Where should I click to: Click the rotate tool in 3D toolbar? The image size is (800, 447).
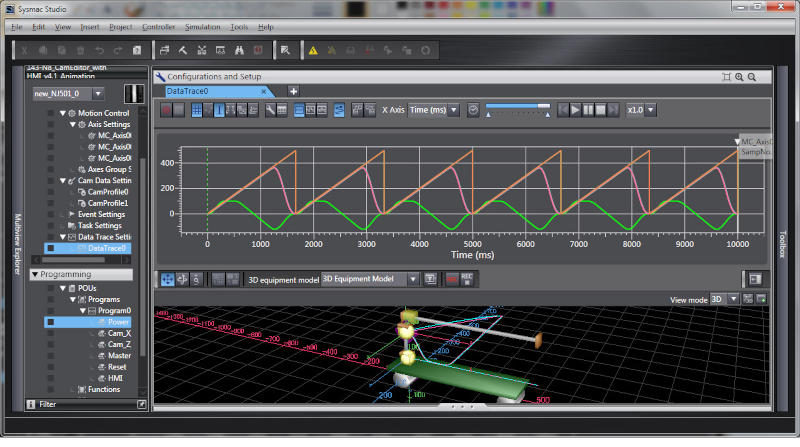pyautogui.click(x=182, y=279)
